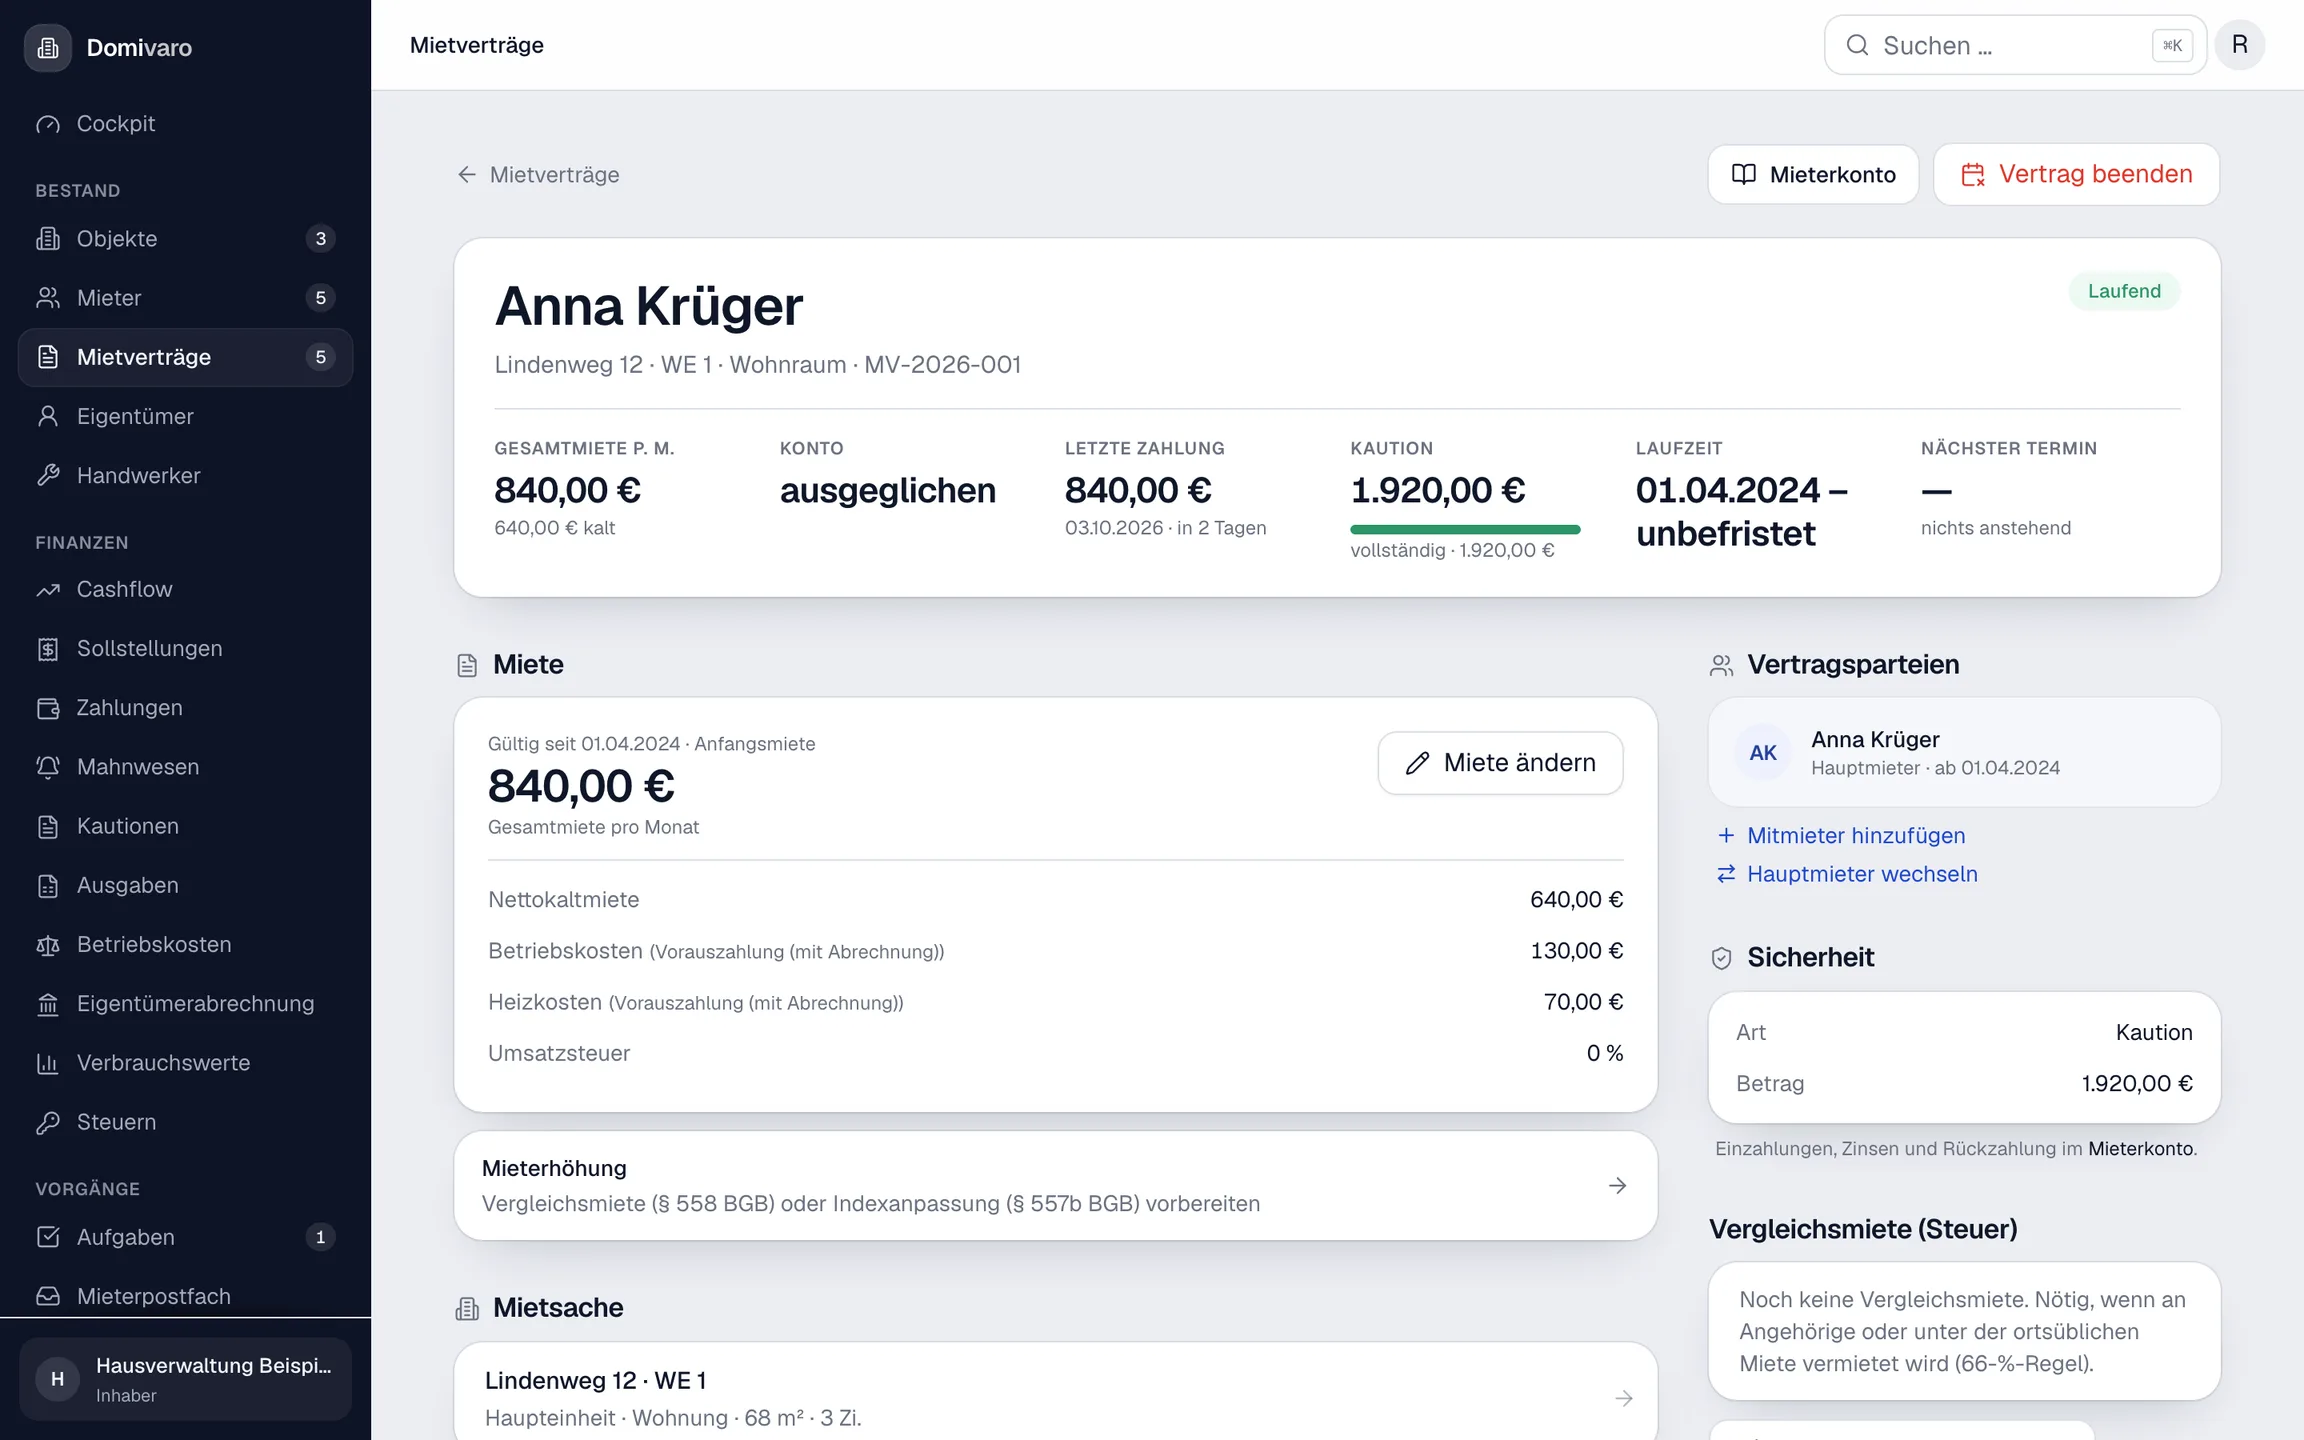Click Hauptmieter wechseln link

1846,874
